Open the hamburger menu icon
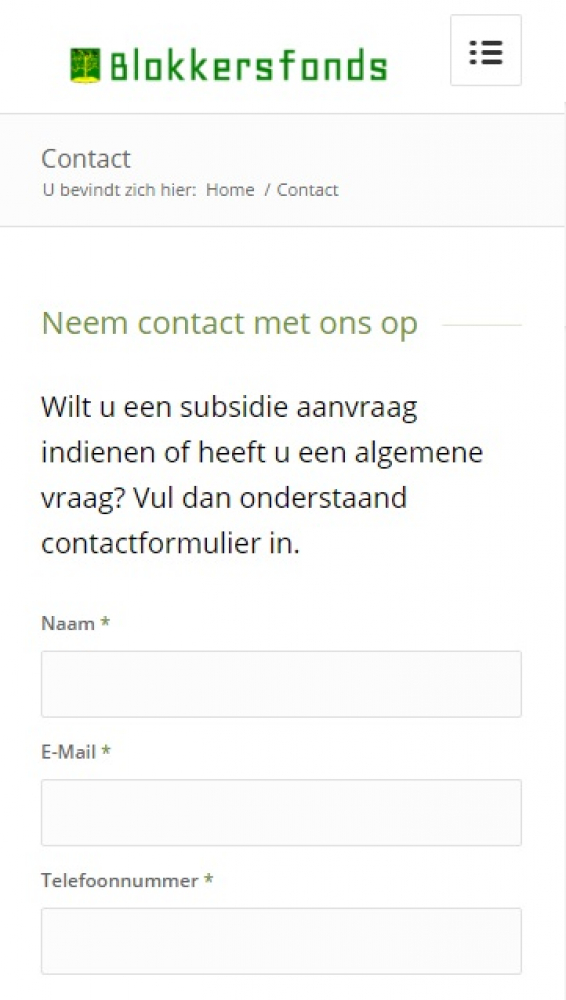This screenshot has height=1000, width=566. [486, 50]
